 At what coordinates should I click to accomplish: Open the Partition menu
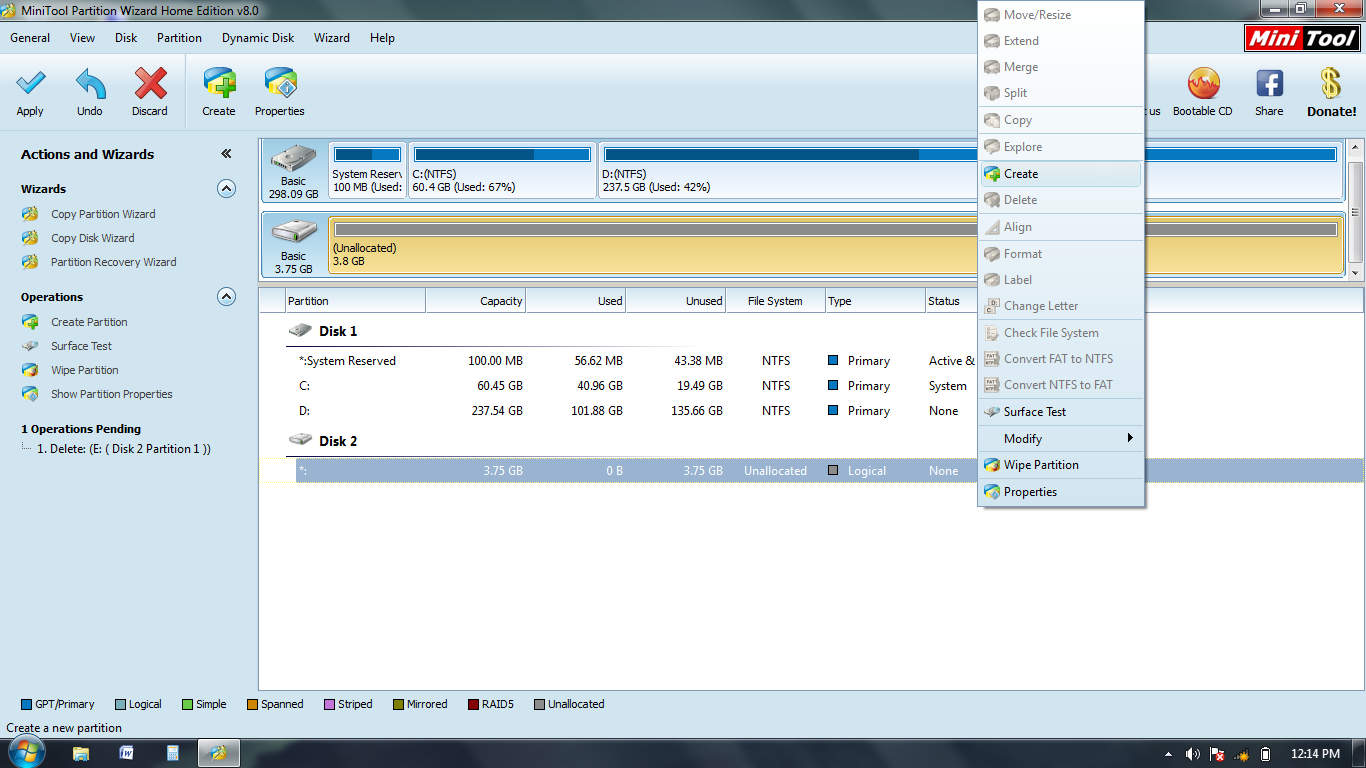pos(179,38)
